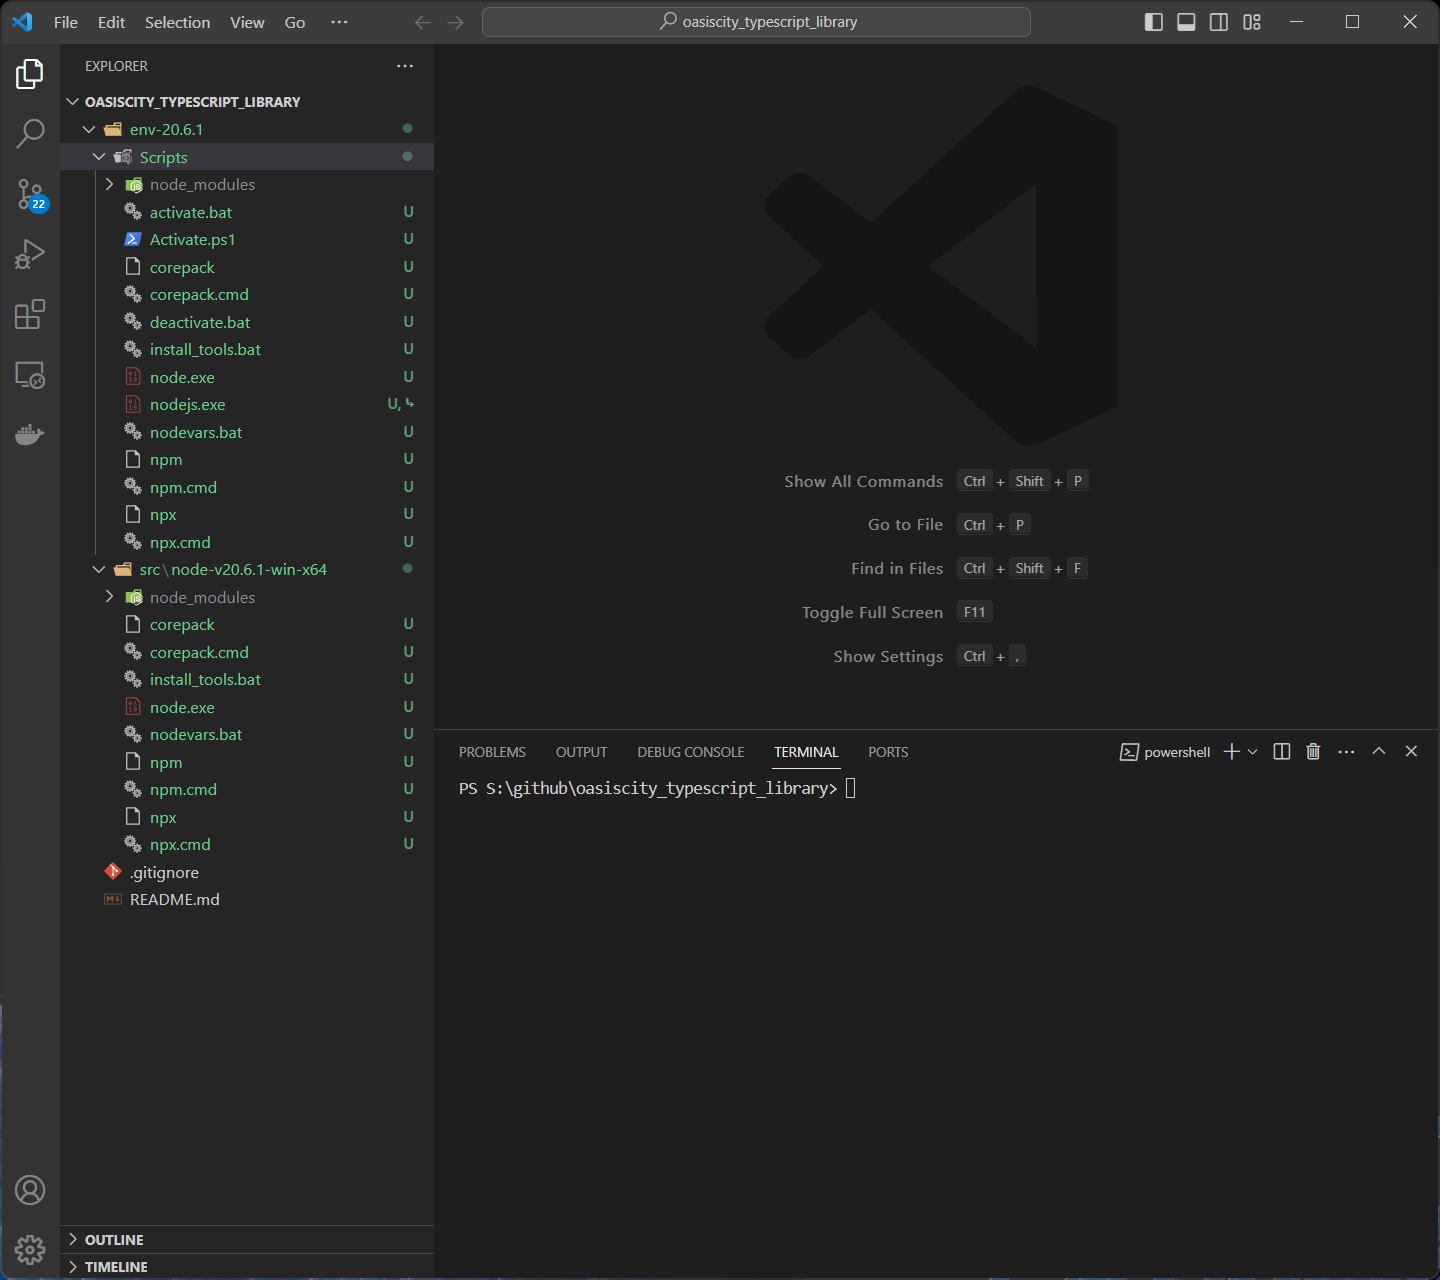Kill terminal with trash icon

pyautogui.click(x=1313, y=751)
